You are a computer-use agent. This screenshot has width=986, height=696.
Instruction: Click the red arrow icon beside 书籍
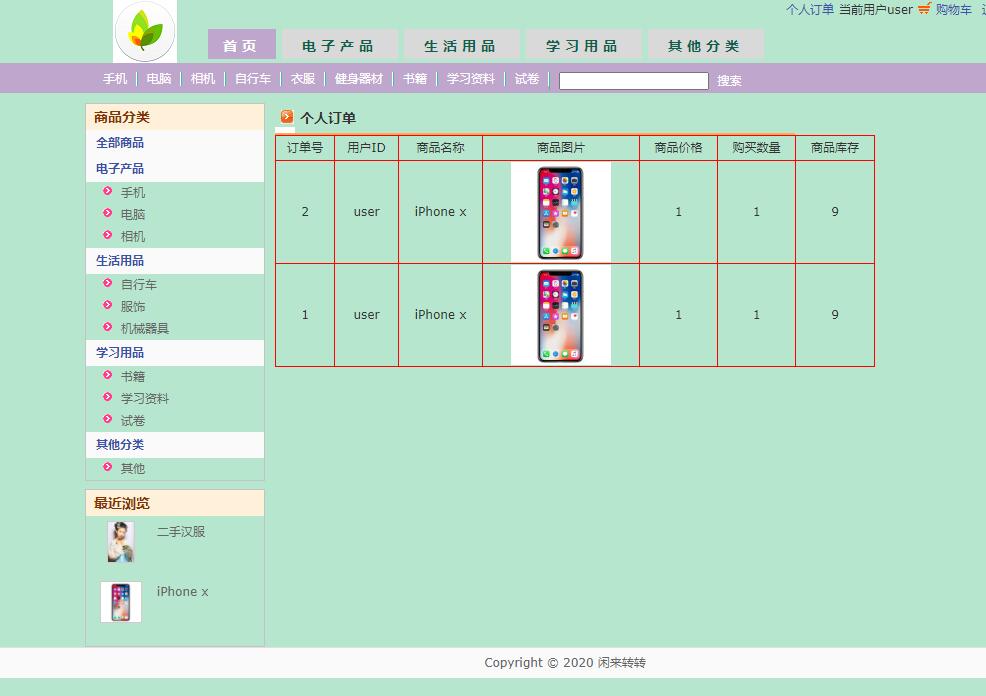[x=109, y=376]
